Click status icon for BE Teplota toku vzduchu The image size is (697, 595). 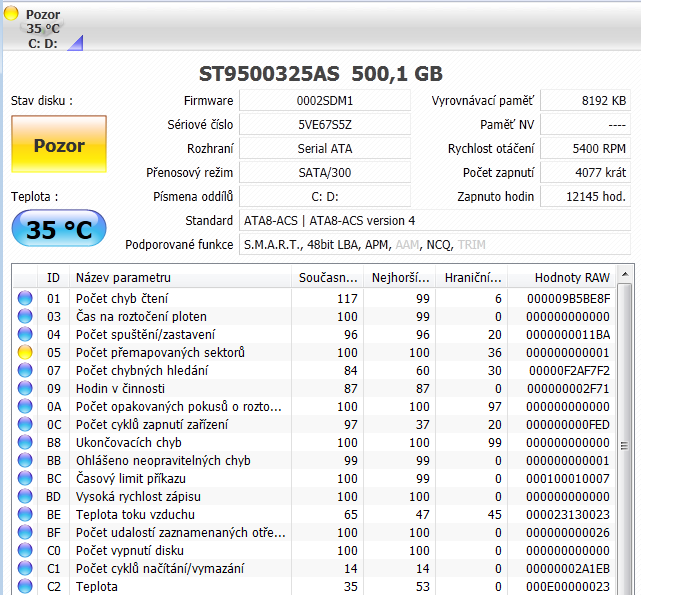(25, 514)
